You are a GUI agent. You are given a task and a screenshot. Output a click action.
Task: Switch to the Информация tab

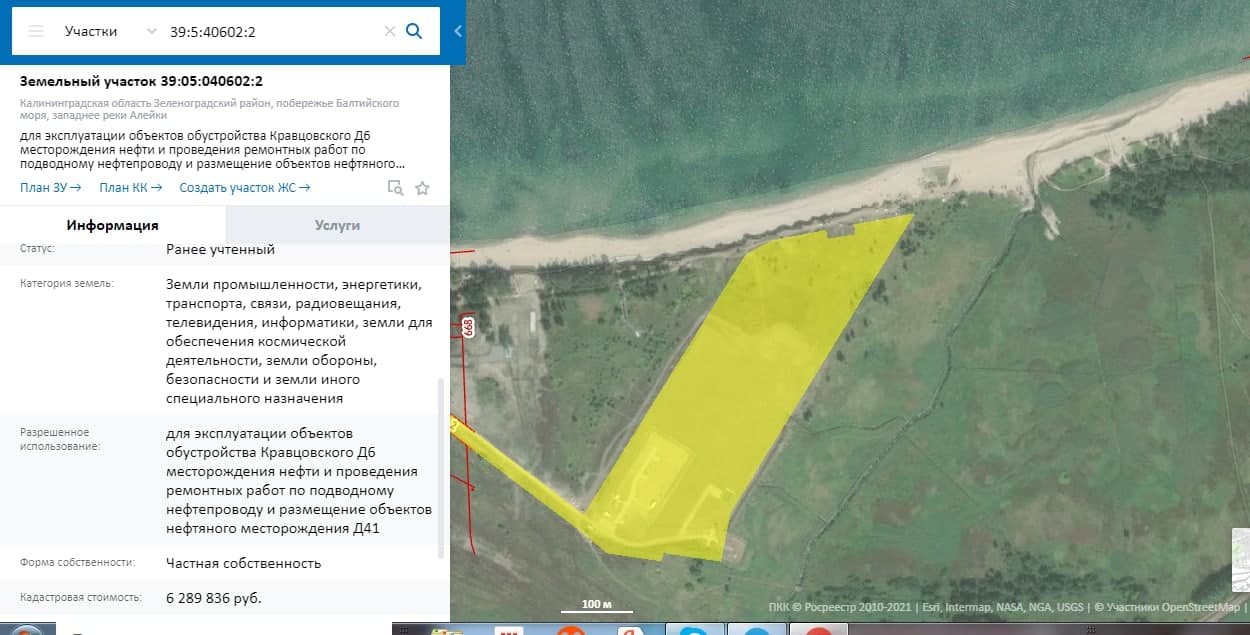[x=112, y=225]
